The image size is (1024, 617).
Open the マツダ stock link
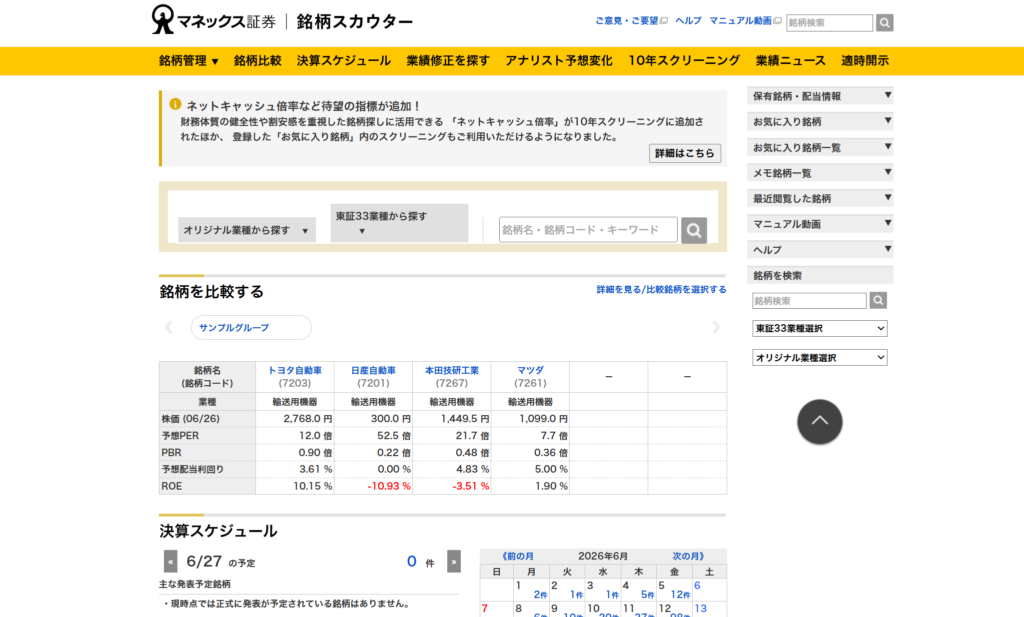(x=530, y=370)
